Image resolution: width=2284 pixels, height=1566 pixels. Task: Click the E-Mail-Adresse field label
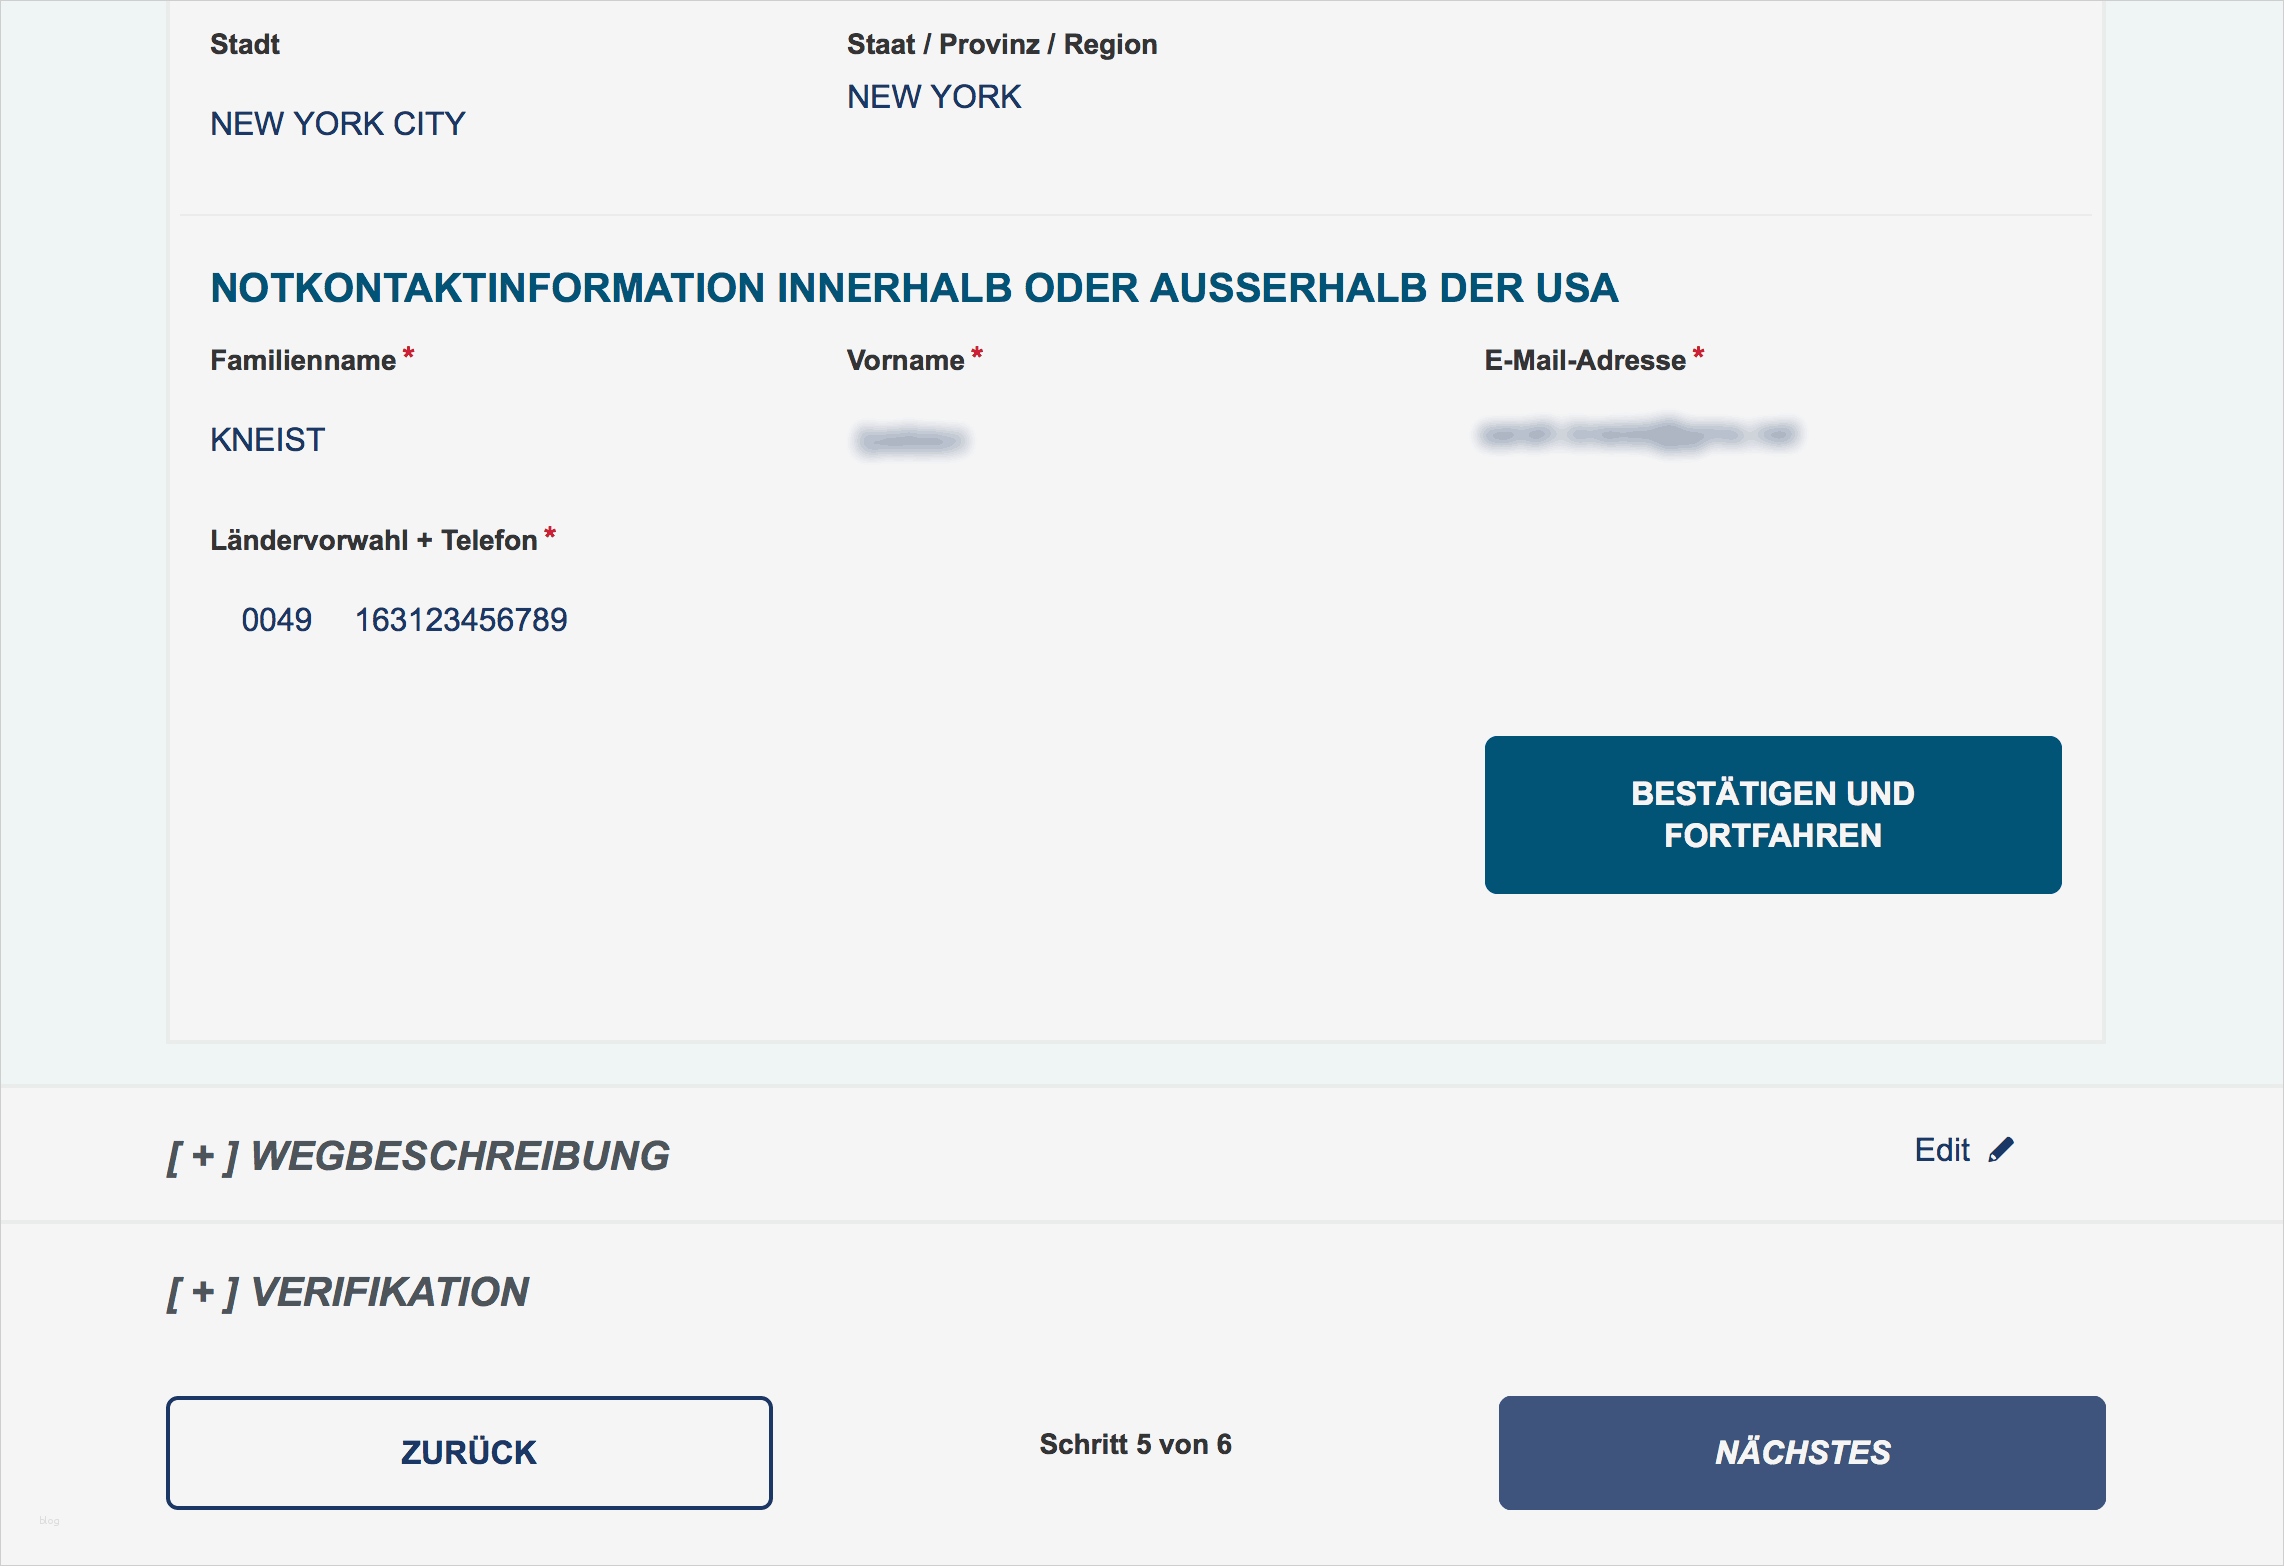tap(1585, 360)
